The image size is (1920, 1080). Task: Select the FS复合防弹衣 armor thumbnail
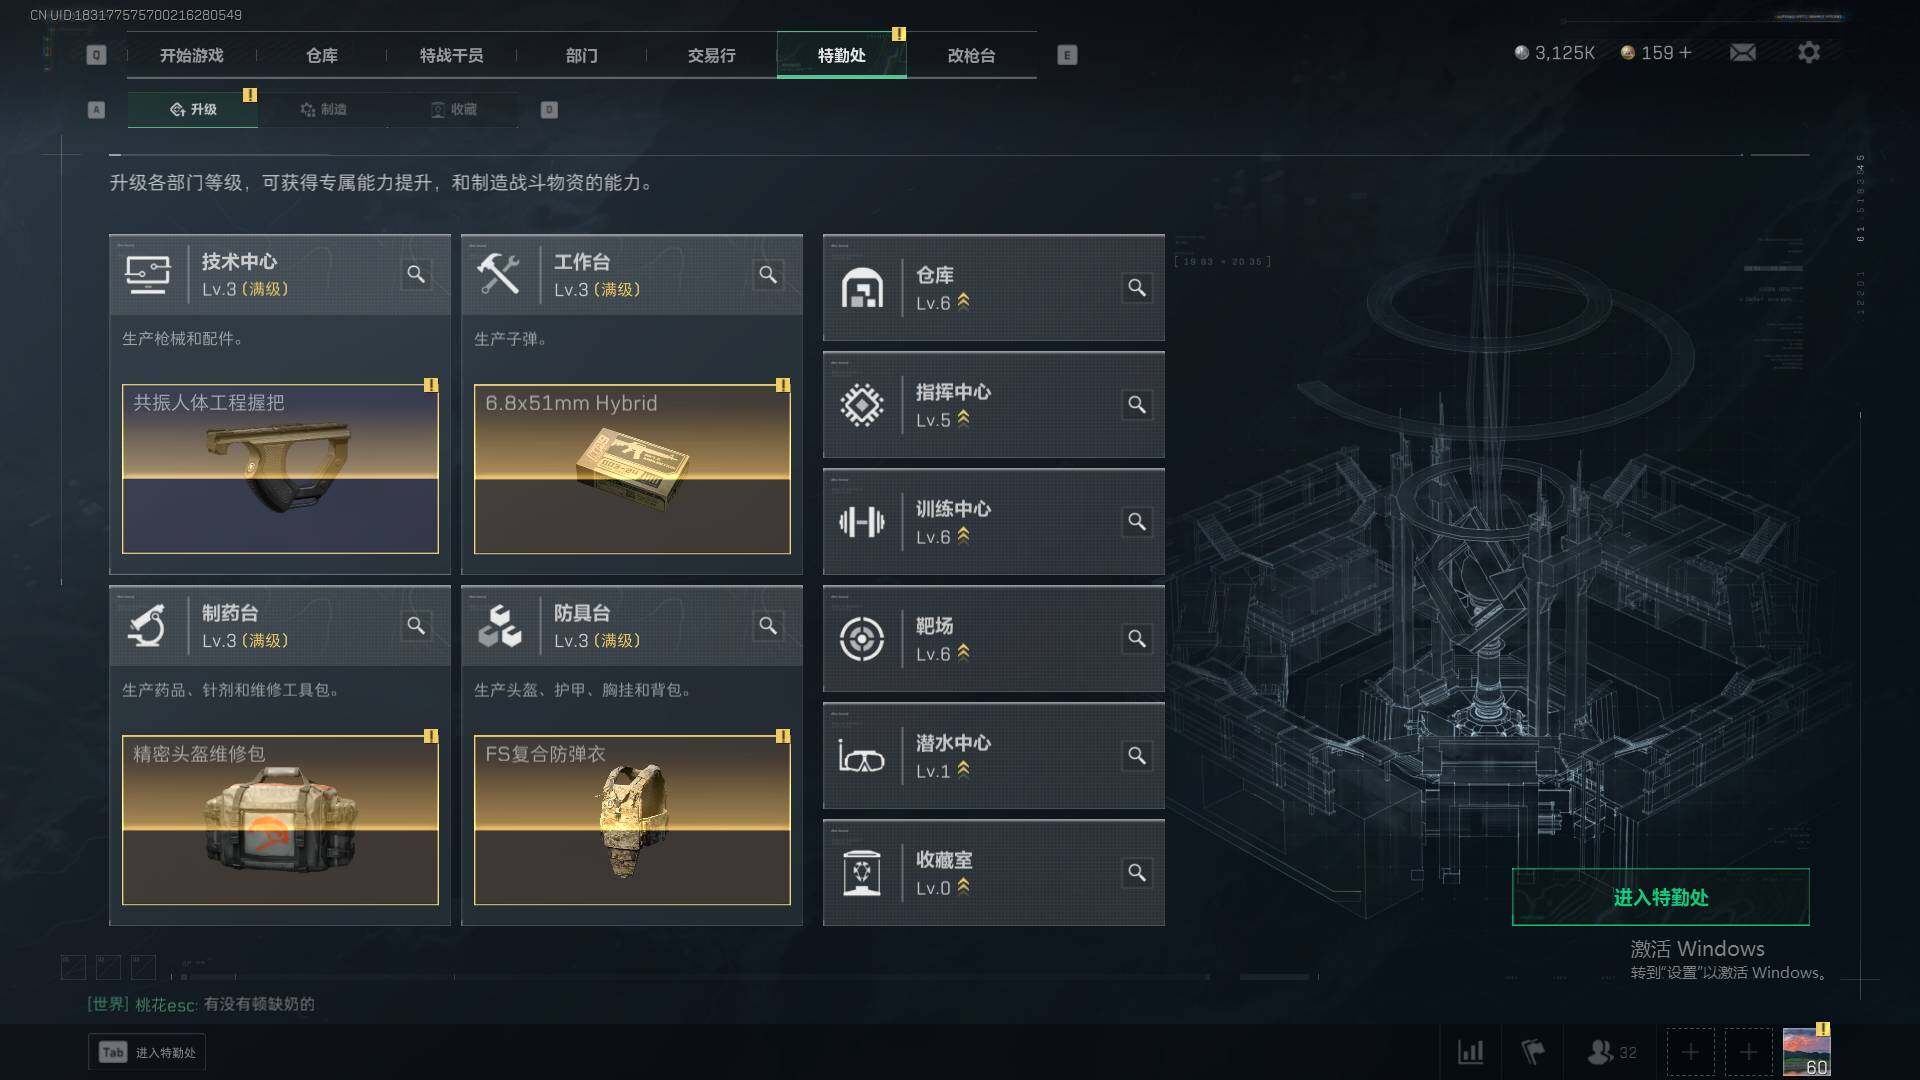632,820
